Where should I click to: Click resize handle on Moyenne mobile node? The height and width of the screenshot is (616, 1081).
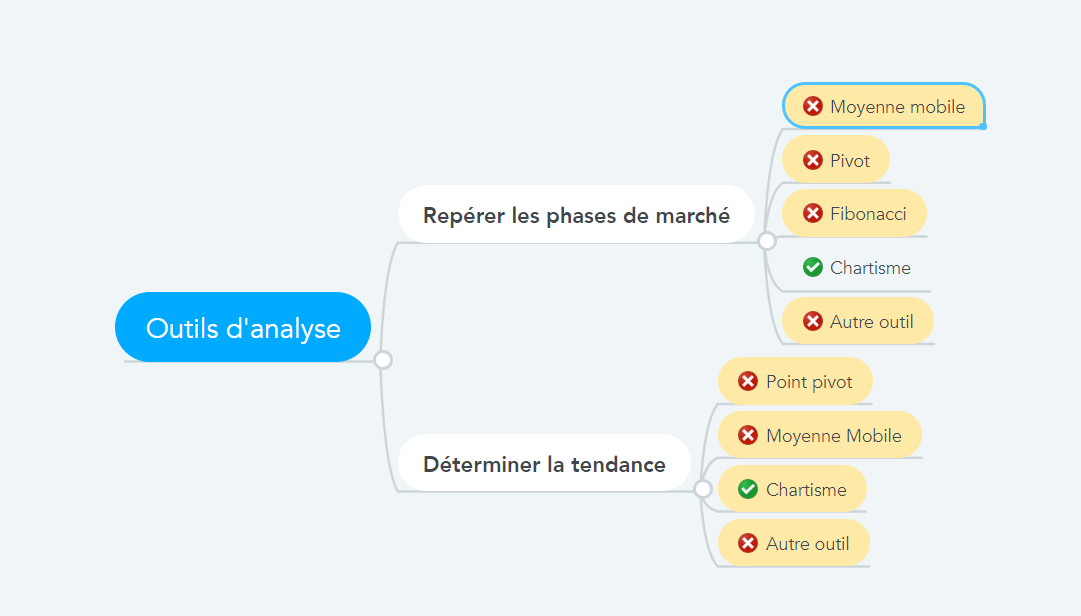984,127
